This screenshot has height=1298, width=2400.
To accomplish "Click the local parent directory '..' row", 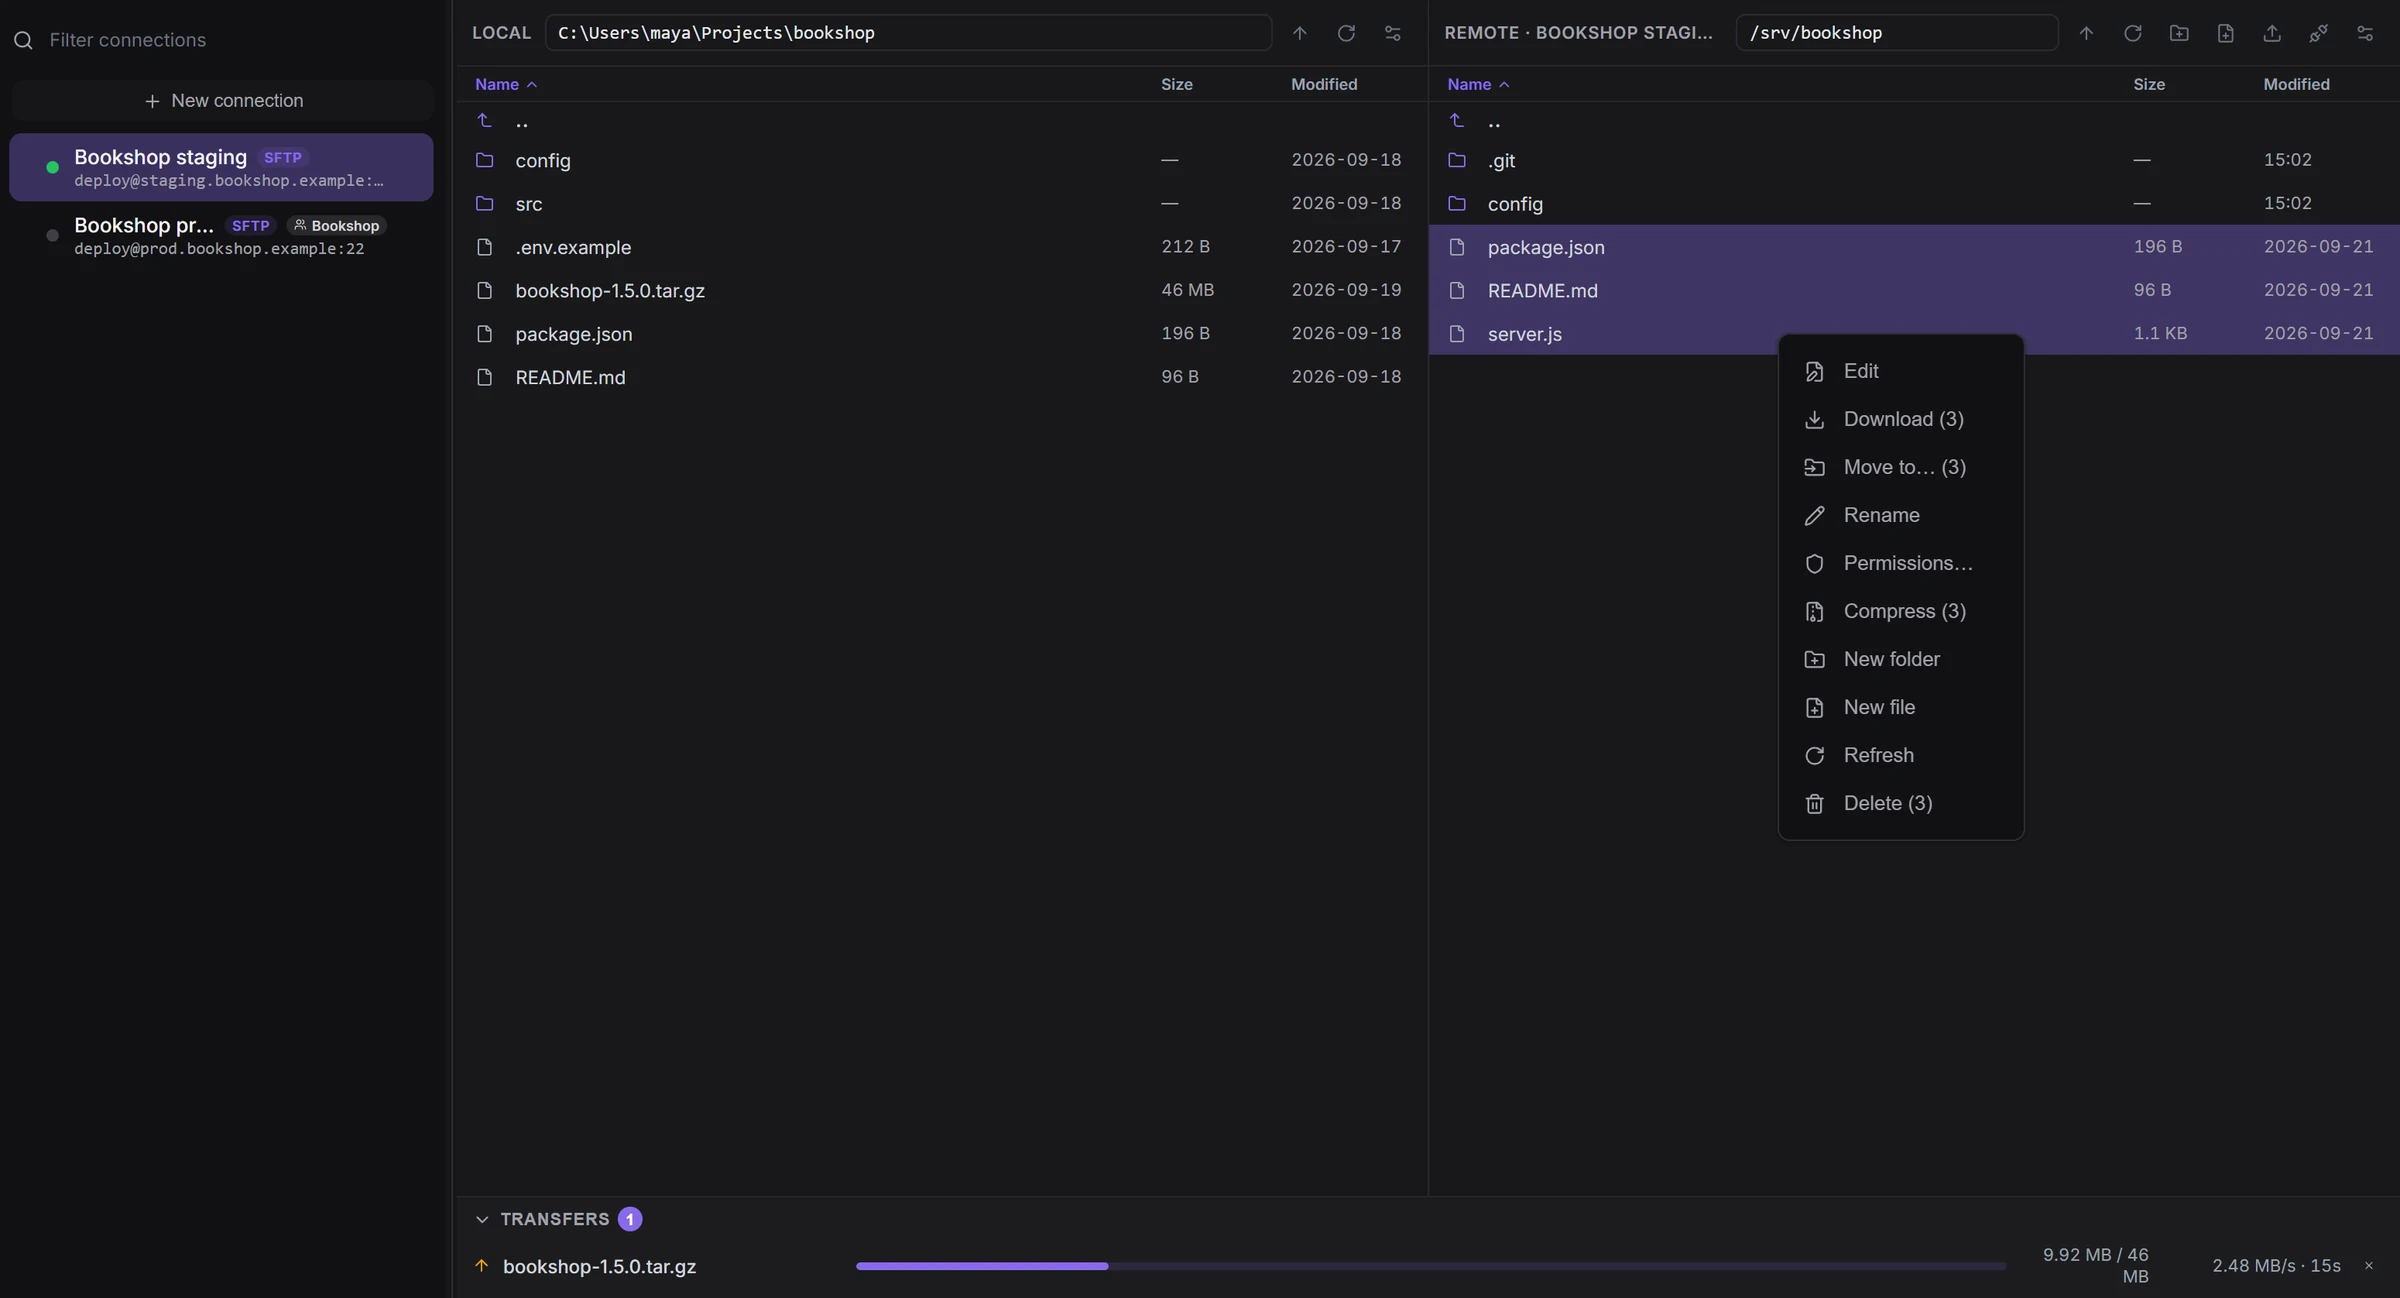I will click(941, 121).
